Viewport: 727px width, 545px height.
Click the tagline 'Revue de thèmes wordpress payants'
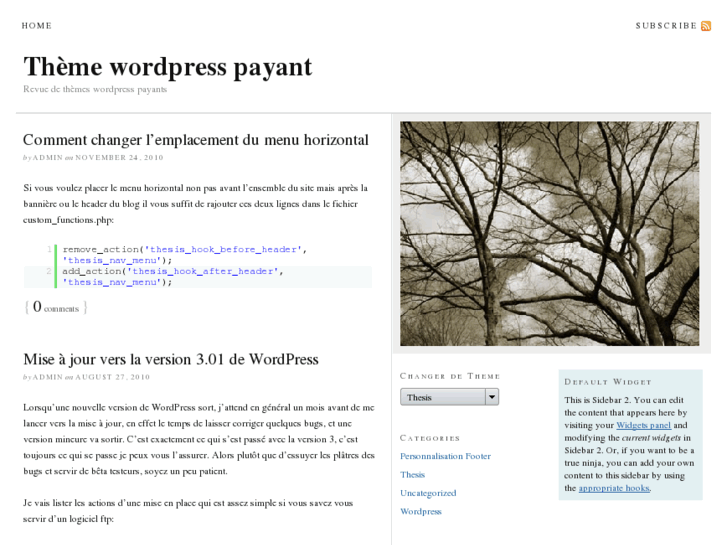[x=95, y=89]
